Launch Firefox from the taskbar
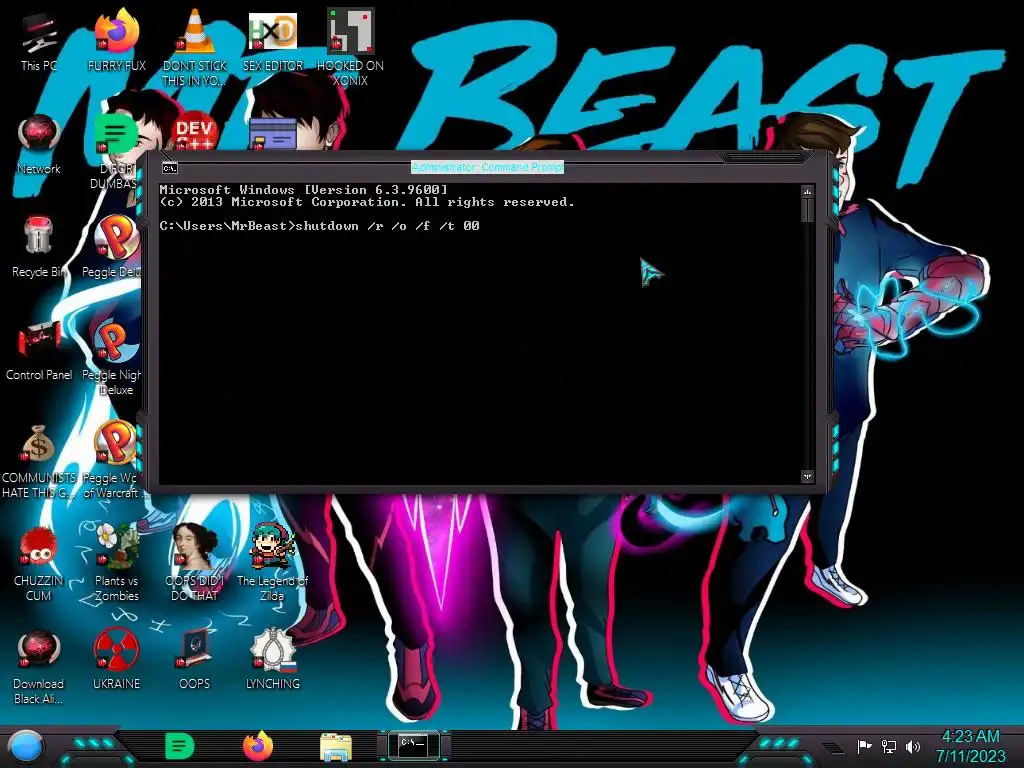The height and width of the screenshot is (768, 1024). (258, 746)
